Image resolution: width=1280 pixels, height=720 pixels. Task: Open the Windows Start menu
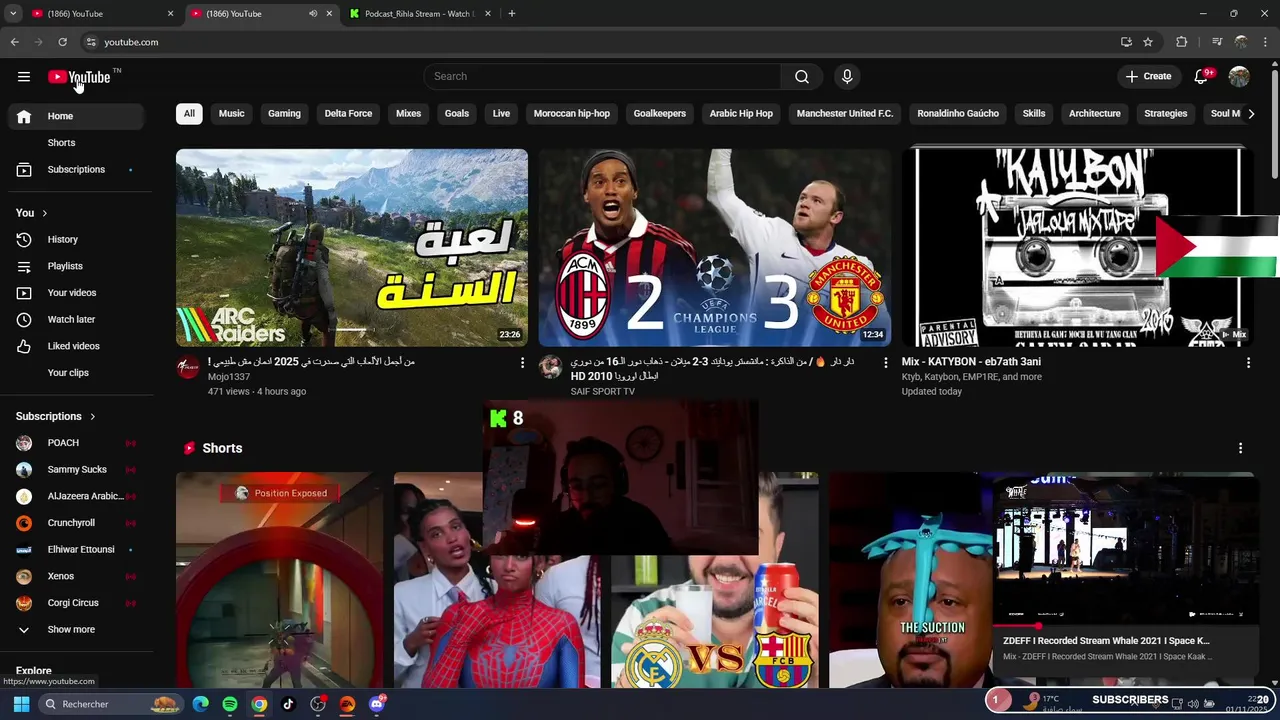coord(22,704)
